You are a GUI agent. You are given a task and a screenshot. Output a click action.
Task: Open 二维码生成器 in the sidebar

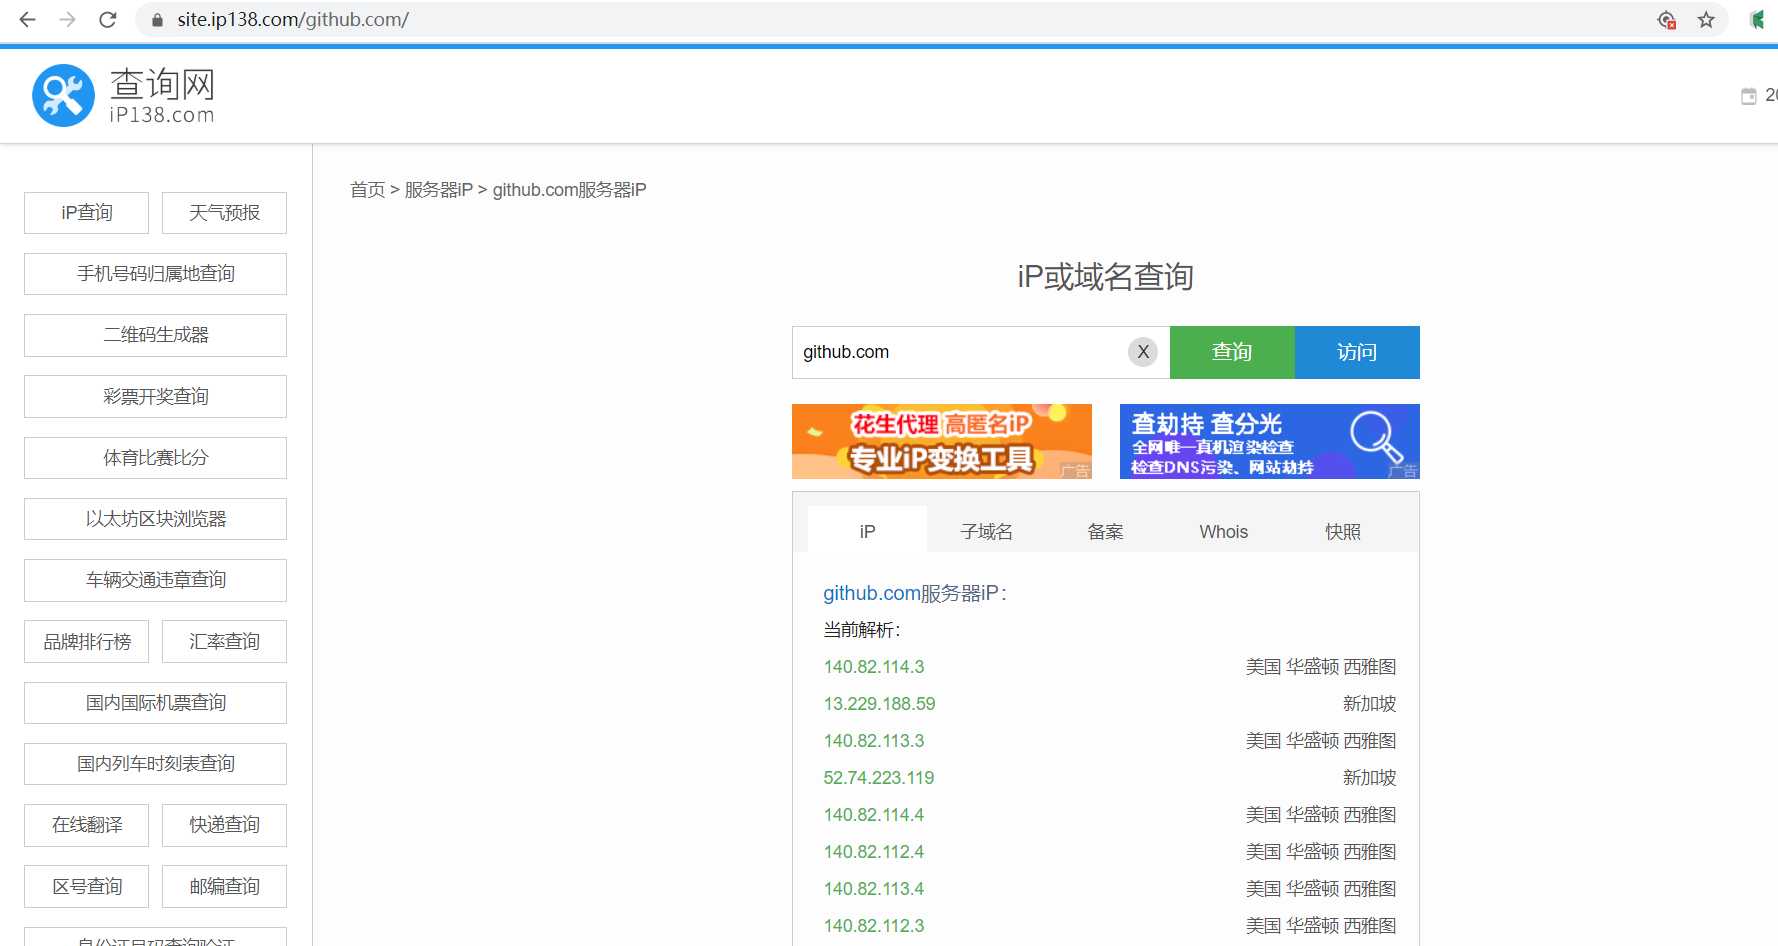pyautogui.click(x=155, y=335)
